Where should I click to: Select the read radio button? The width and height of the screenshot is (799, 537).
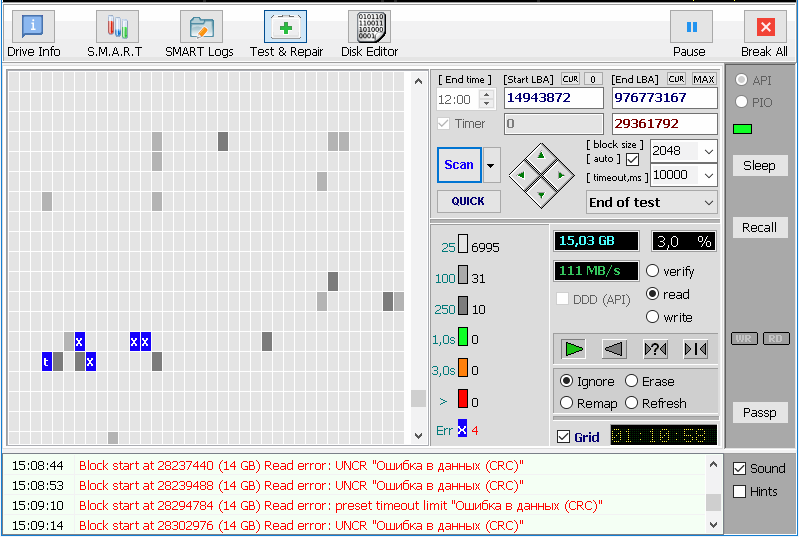652,294
